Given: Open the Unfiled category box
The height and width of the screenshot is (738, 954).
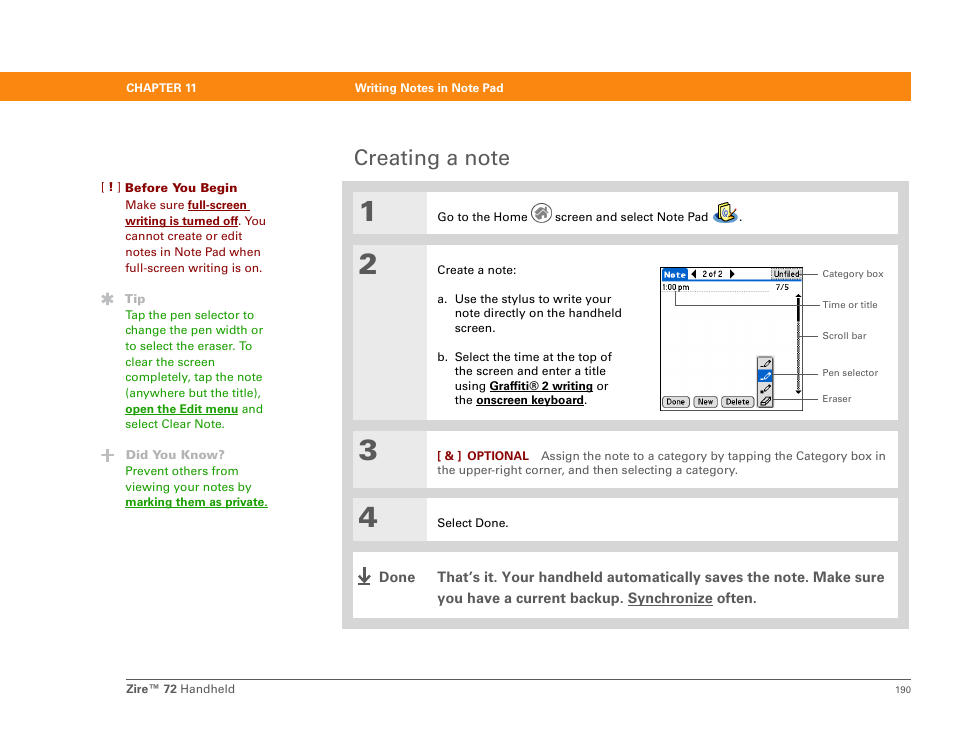Looking at the screenshot, I should 786,274.
